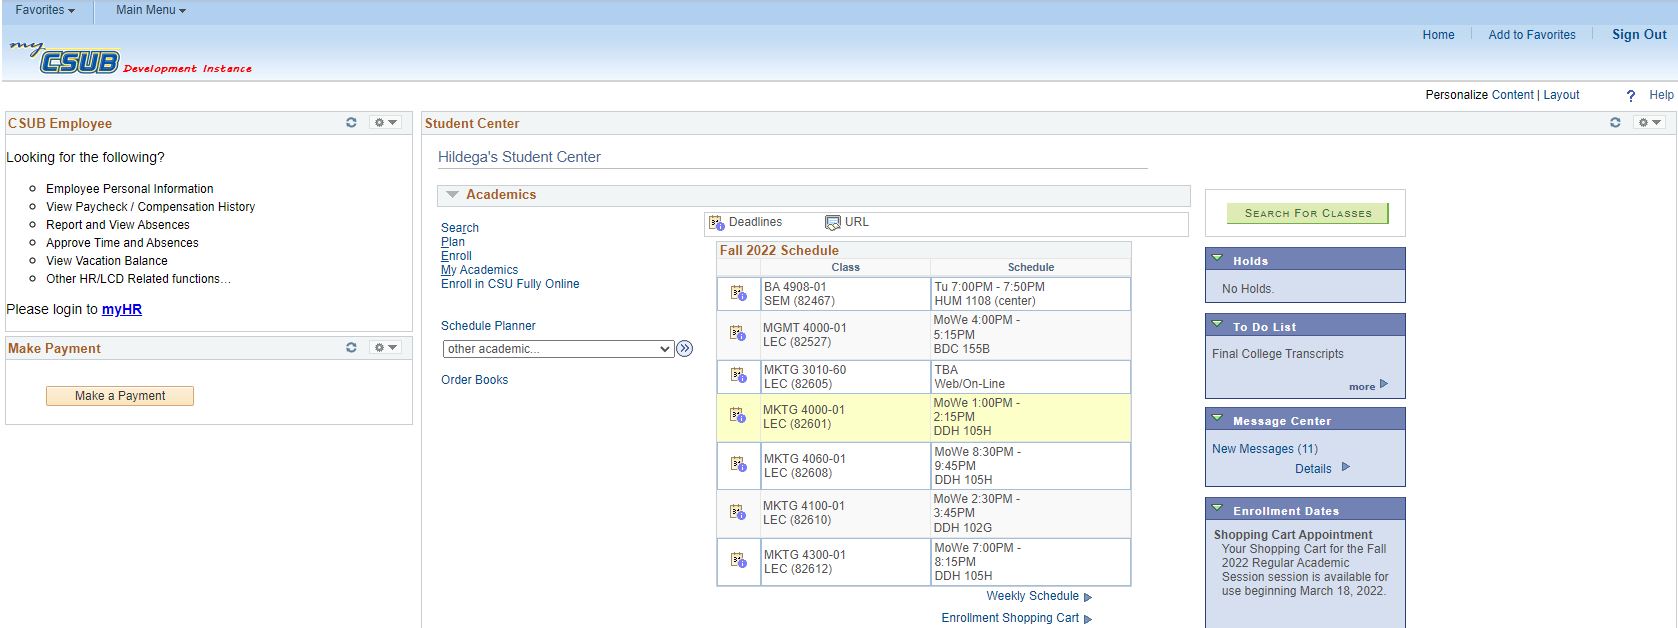The width and height of the screenshot is (1678, 628).
Task: Open the Weekly Schedule link
Action: [x=1033, y=596]
